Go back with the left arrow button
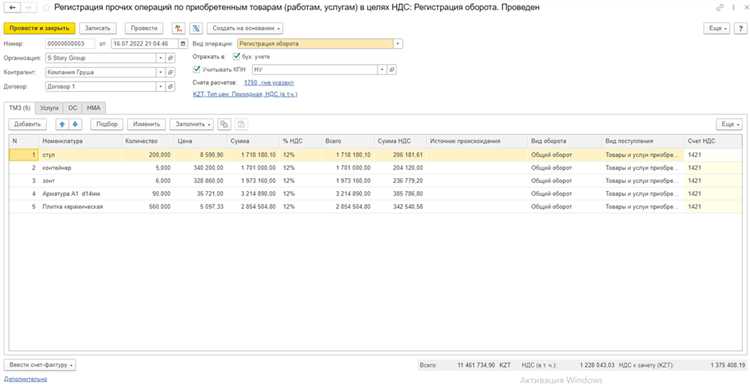This screenshot has height=384, width=750. (12, 8)
